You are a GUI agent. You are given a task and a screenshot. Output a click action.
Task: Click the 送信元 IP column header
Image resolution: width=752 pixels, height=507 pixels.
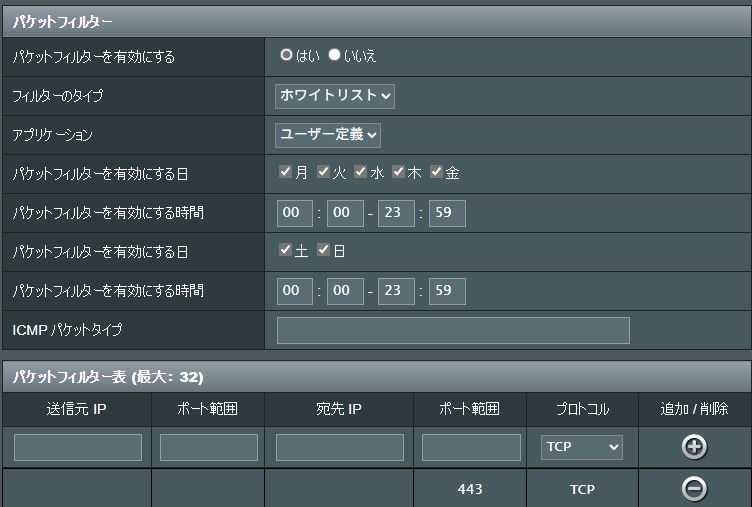[x=77, y=409]
